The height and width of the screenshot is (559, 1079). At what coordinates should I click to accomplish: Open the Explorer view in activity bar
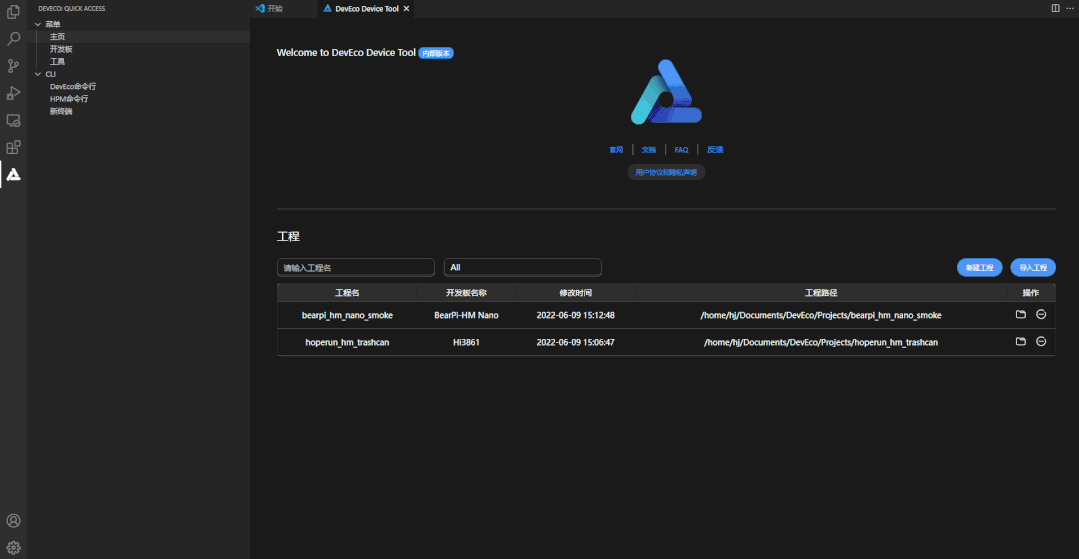pos(13,12)
